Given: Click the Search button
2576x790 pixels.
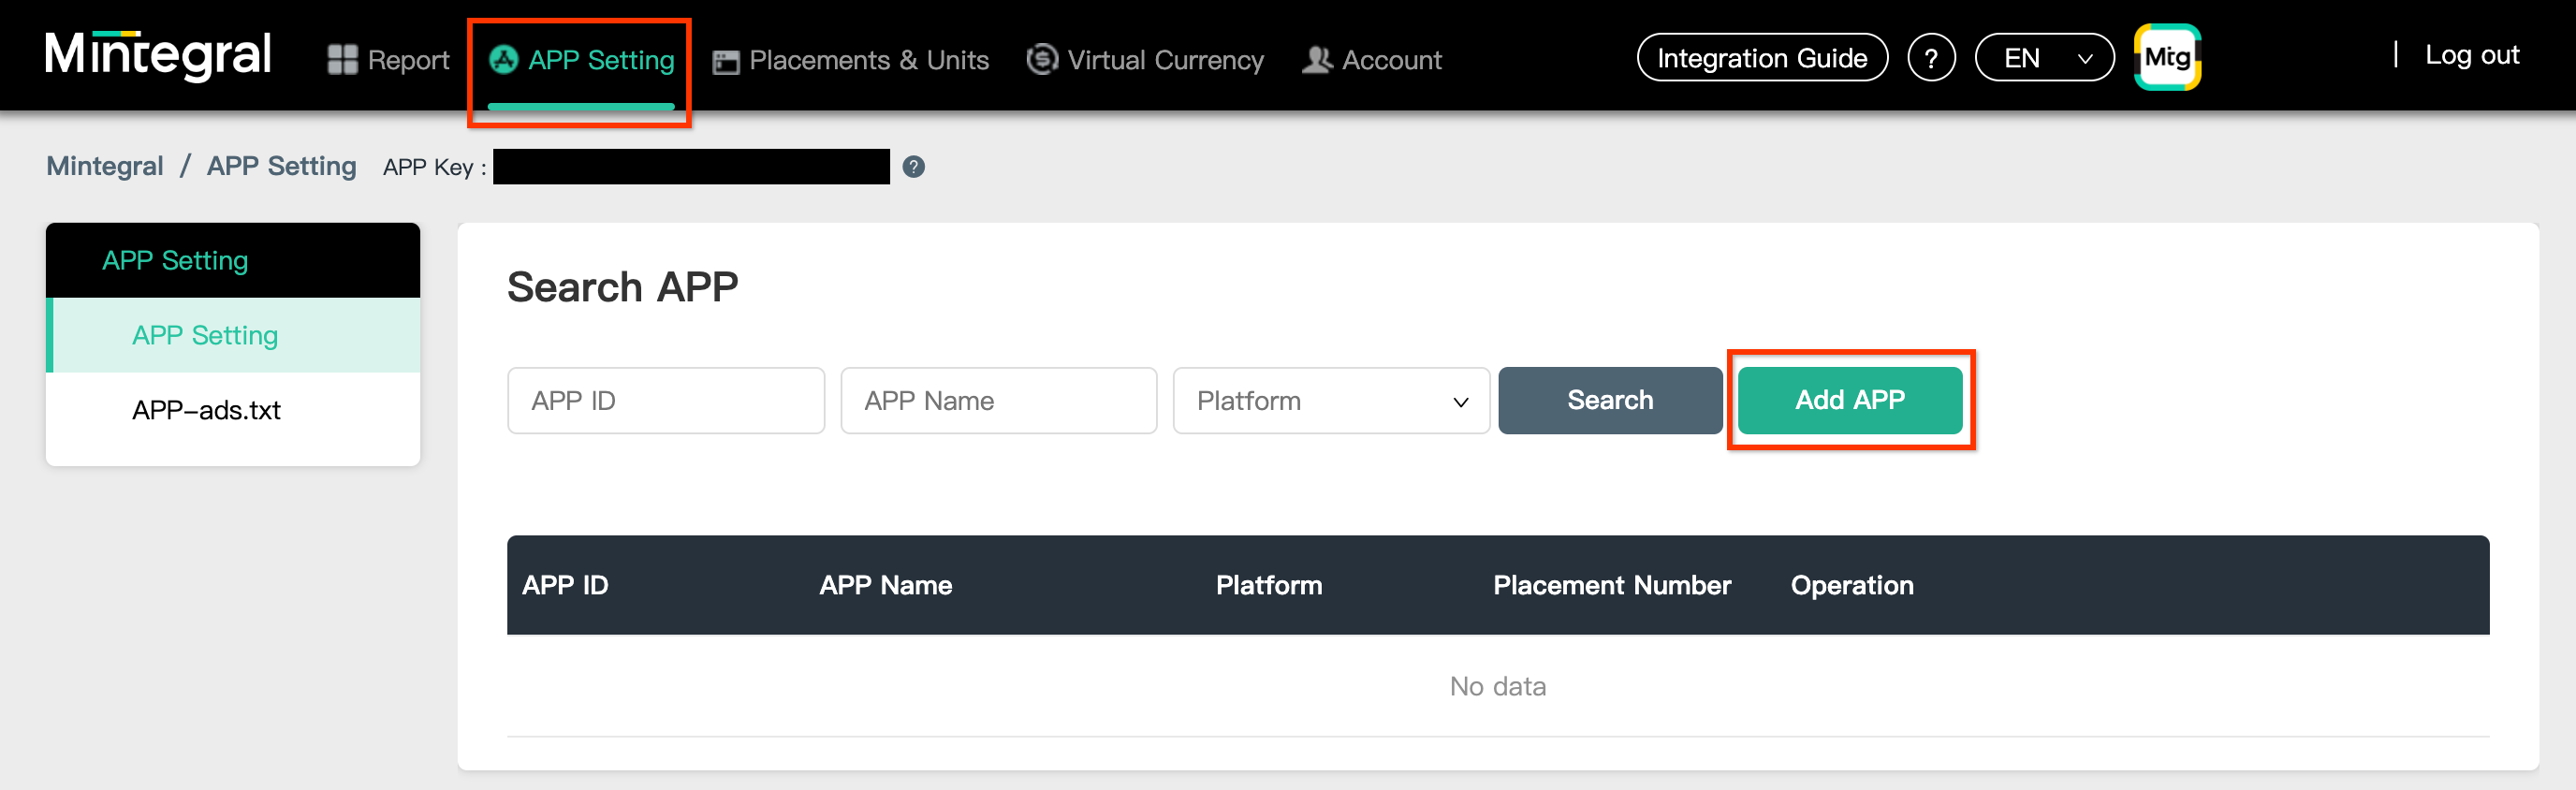Looking at the screenshot, I should 1609,400.
